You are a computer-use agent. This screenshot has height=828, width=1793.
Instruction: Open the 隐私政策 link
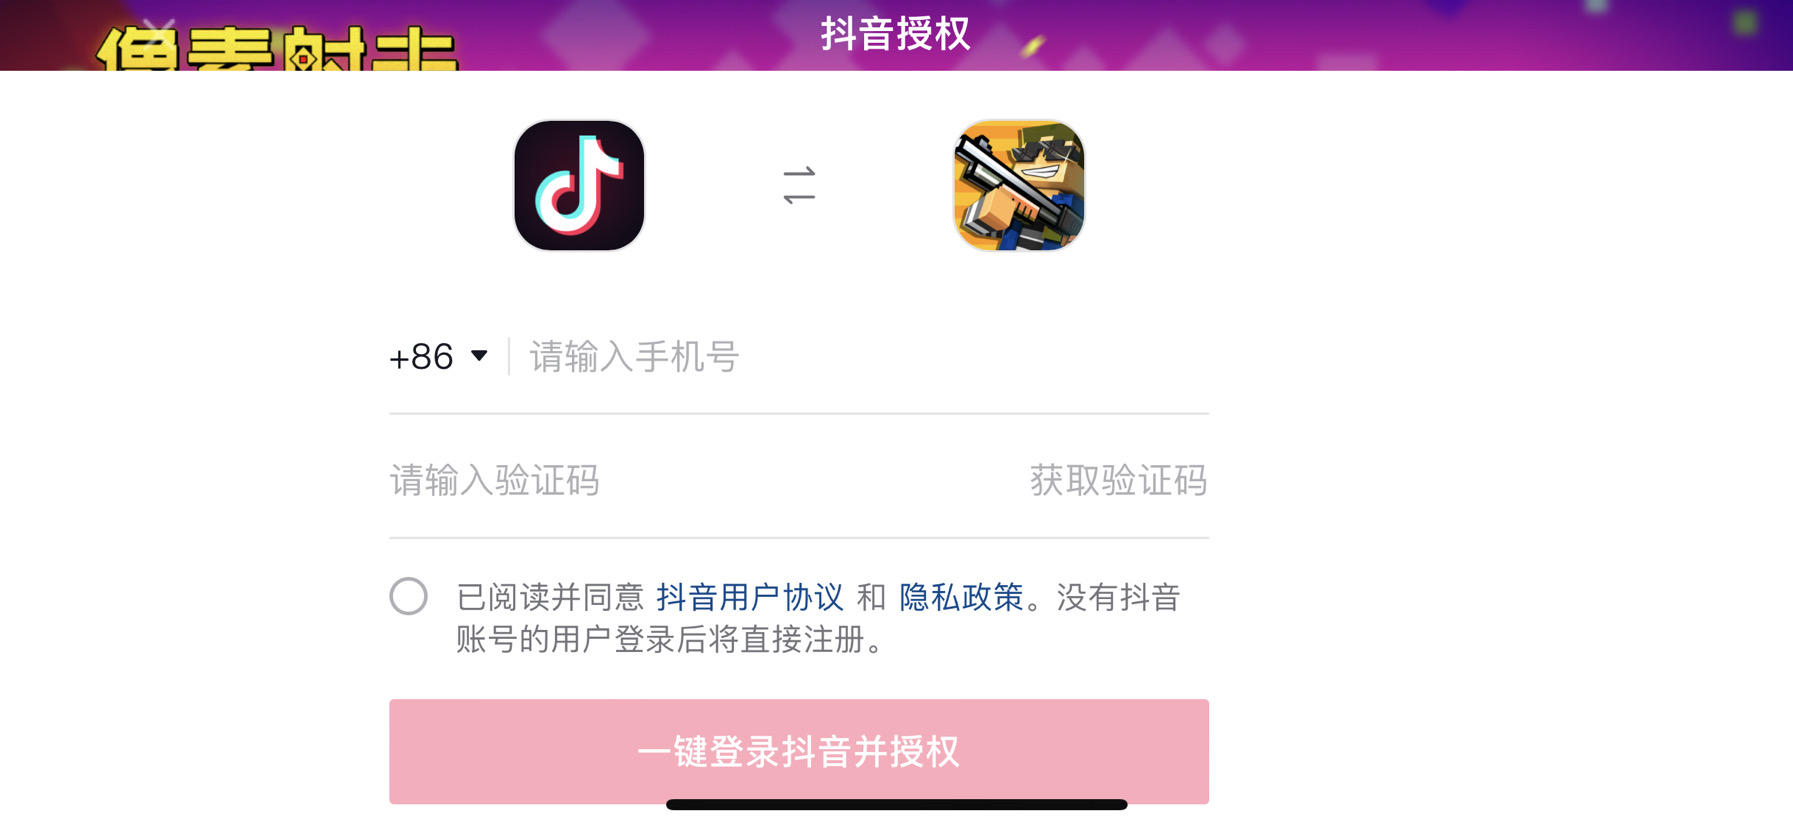961,597
